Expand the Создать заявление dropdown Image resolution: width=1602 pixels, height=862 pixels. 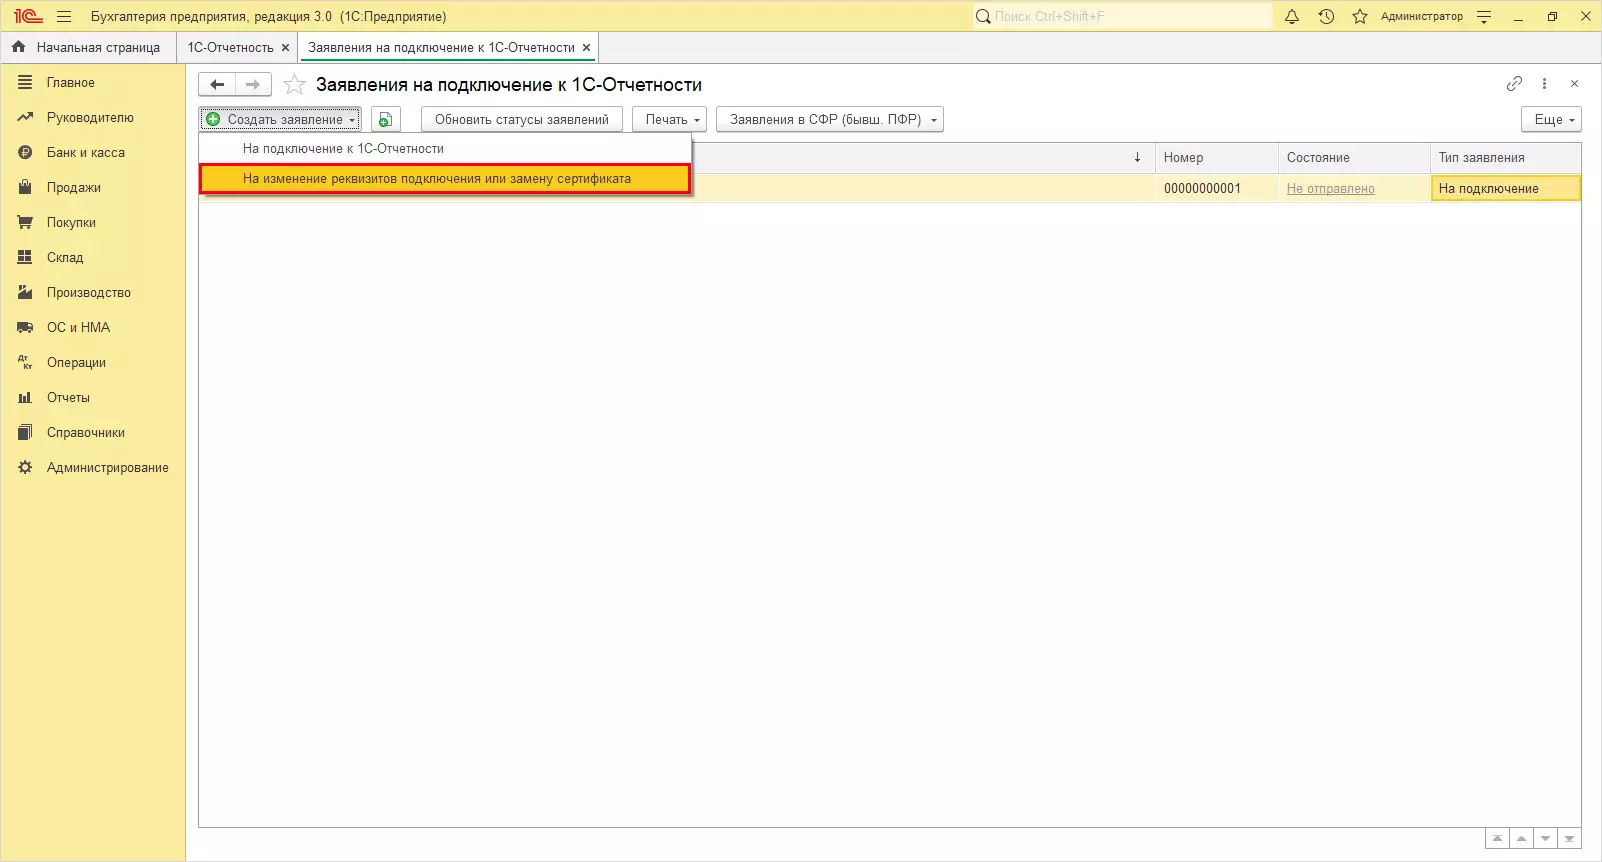coord(280,120)
